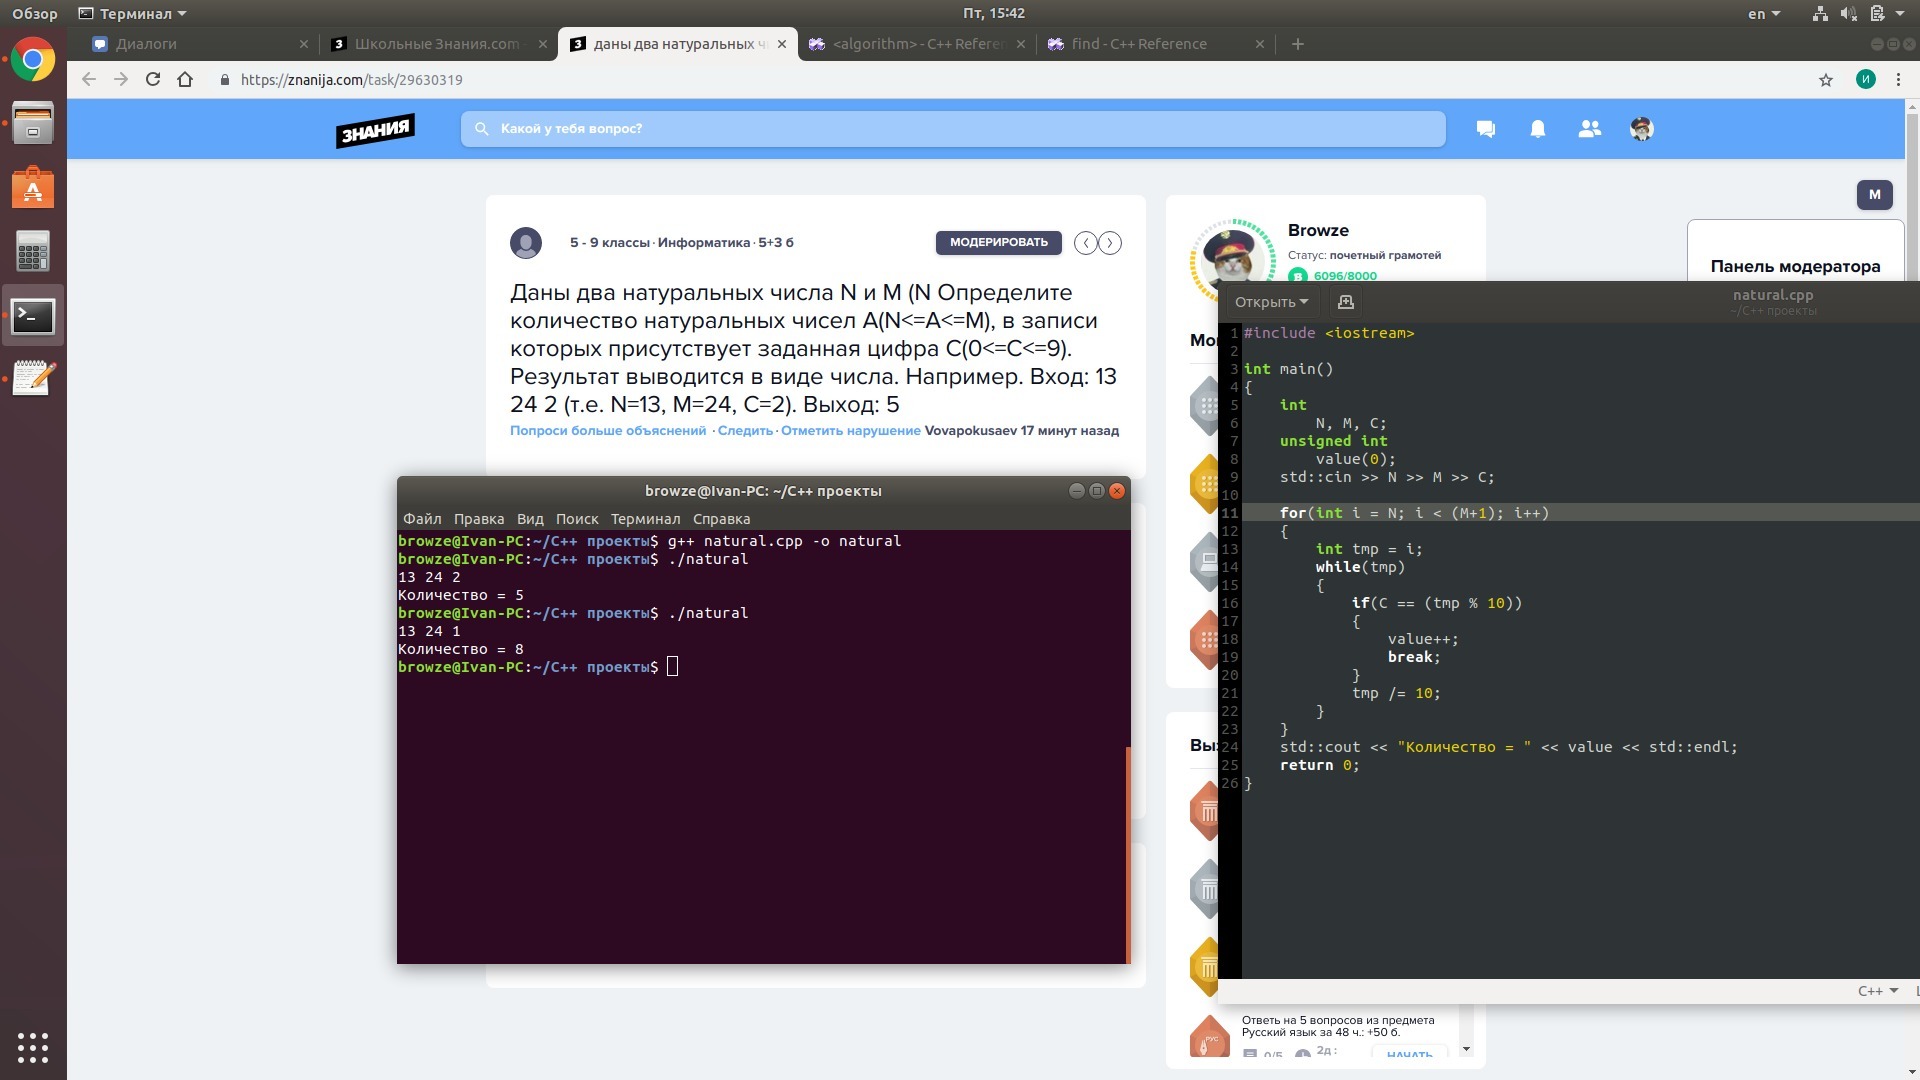Open the Files manager dock icon
The height and width of the screenshot is (1080, 1920).
pyautogui.click(x=33, y=124)
